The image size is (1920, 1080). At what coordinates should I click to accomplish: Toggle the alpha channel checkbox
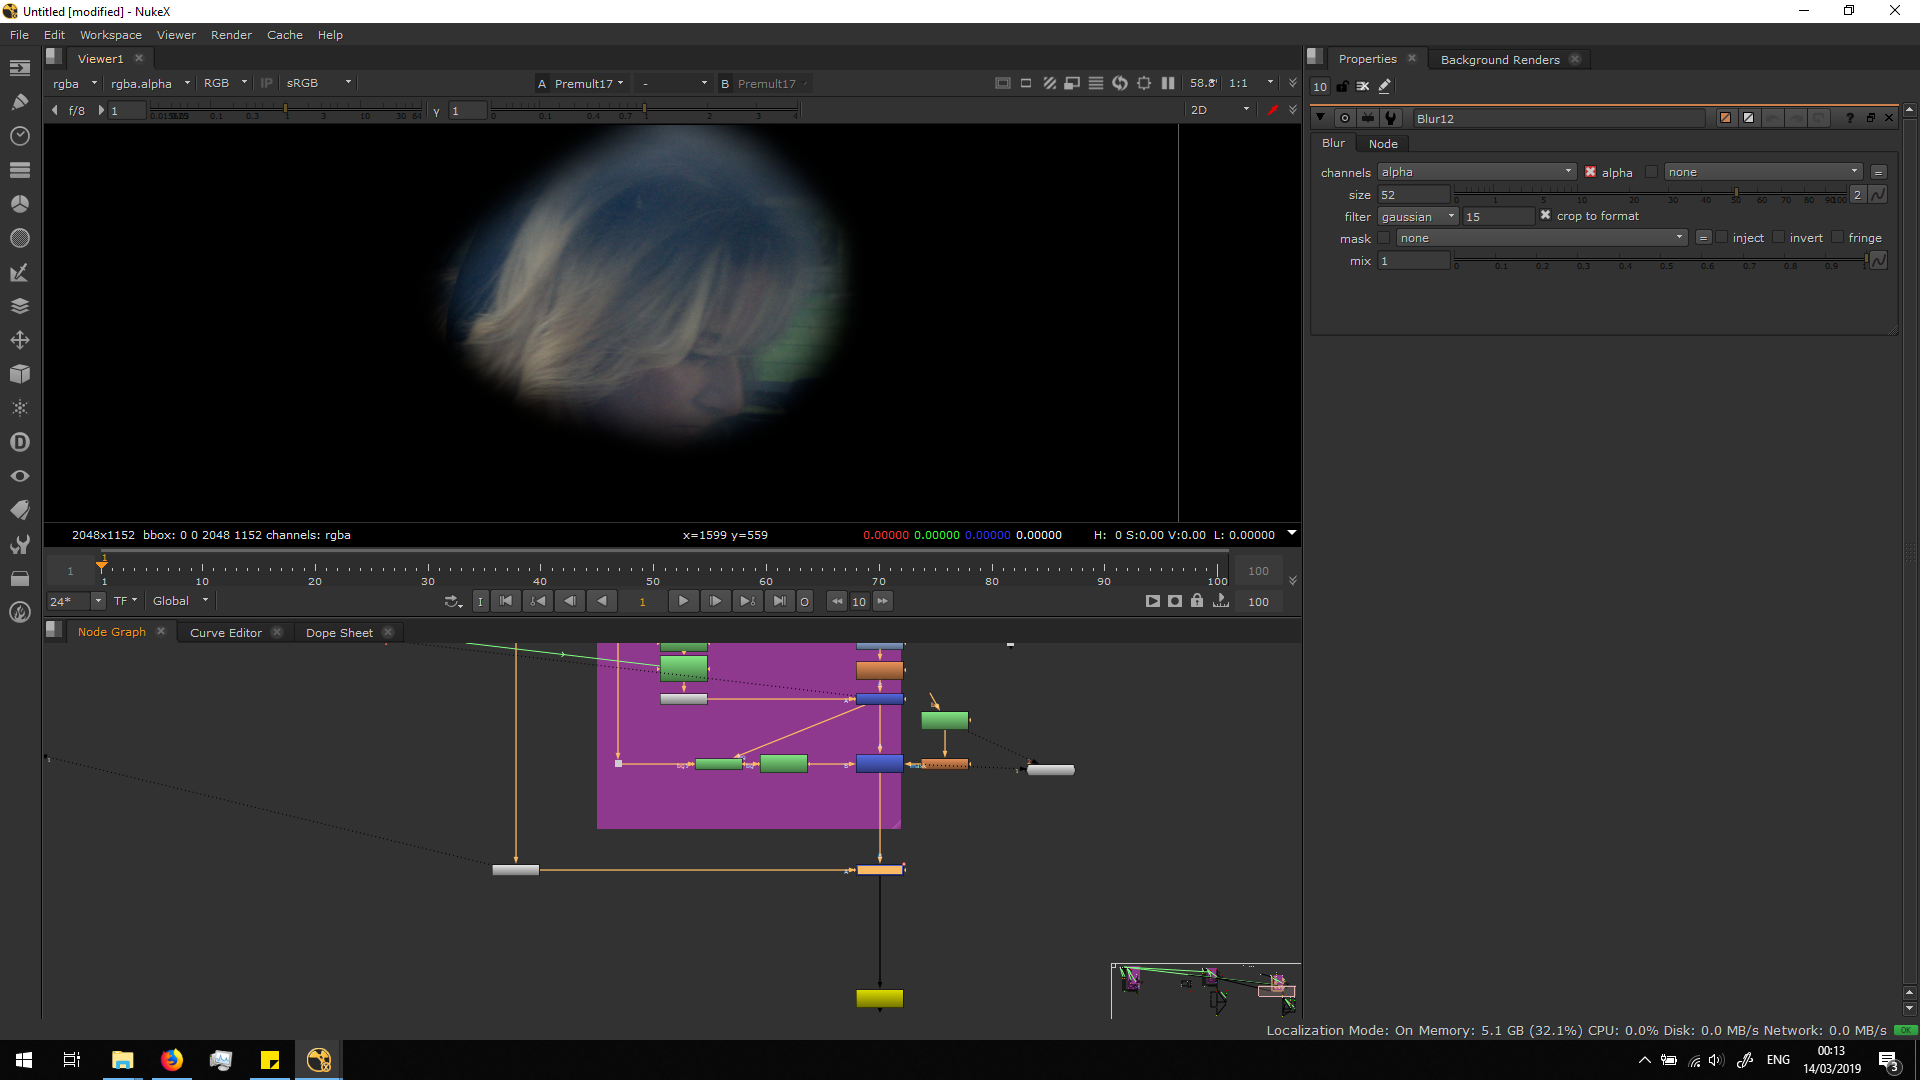(x=1590, y=172)
